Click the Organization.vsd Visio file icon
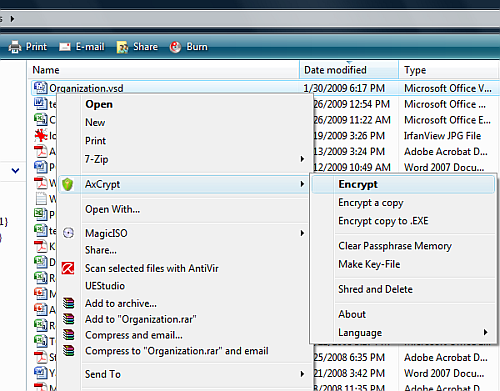The height and width of the screenshot is (391, 500). point(40,88)
